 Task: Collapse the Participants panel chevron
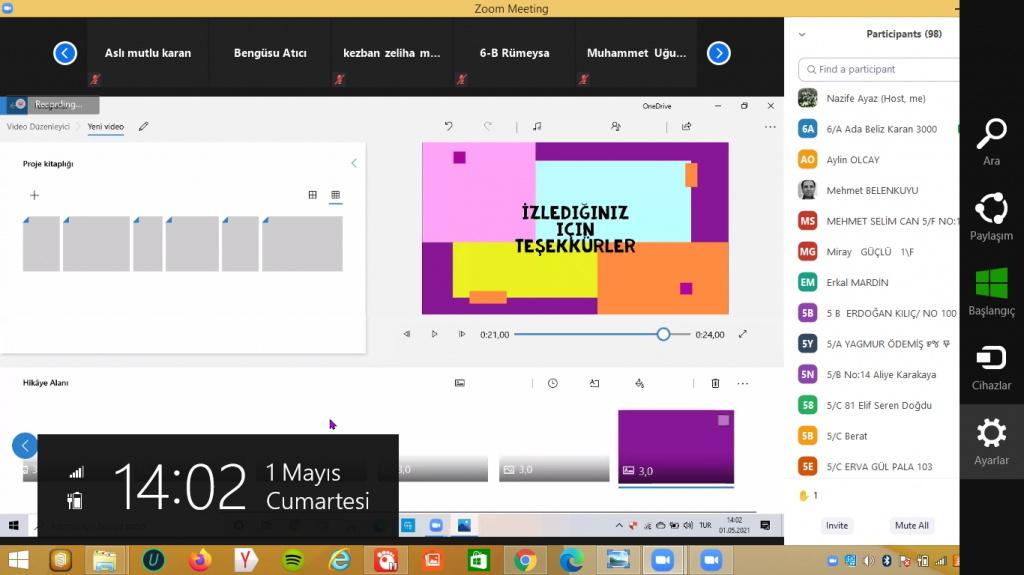click(x=801, y=34)
